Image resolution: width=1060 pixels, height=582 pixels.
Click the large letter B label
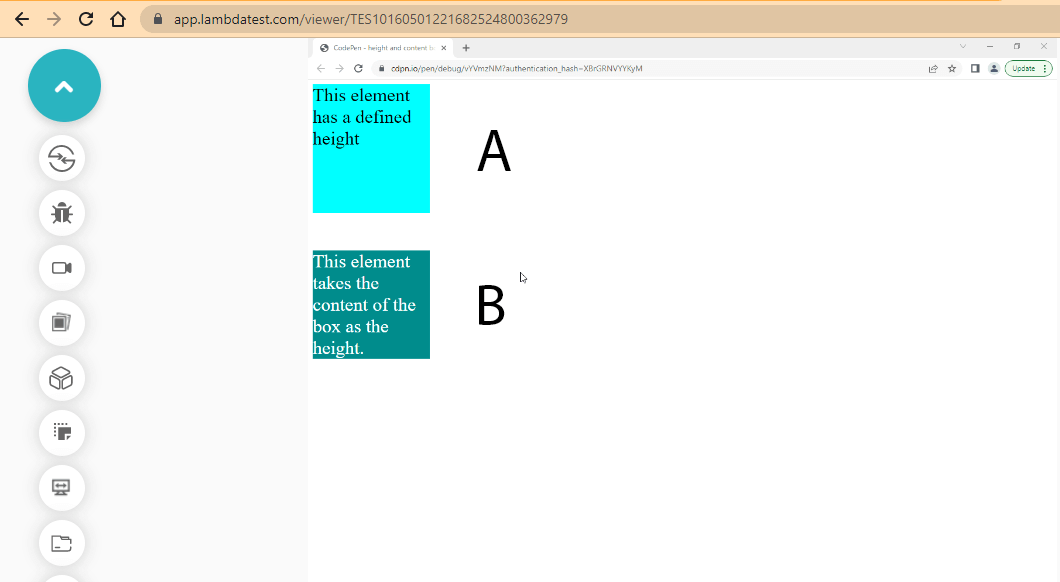[491, 306]
